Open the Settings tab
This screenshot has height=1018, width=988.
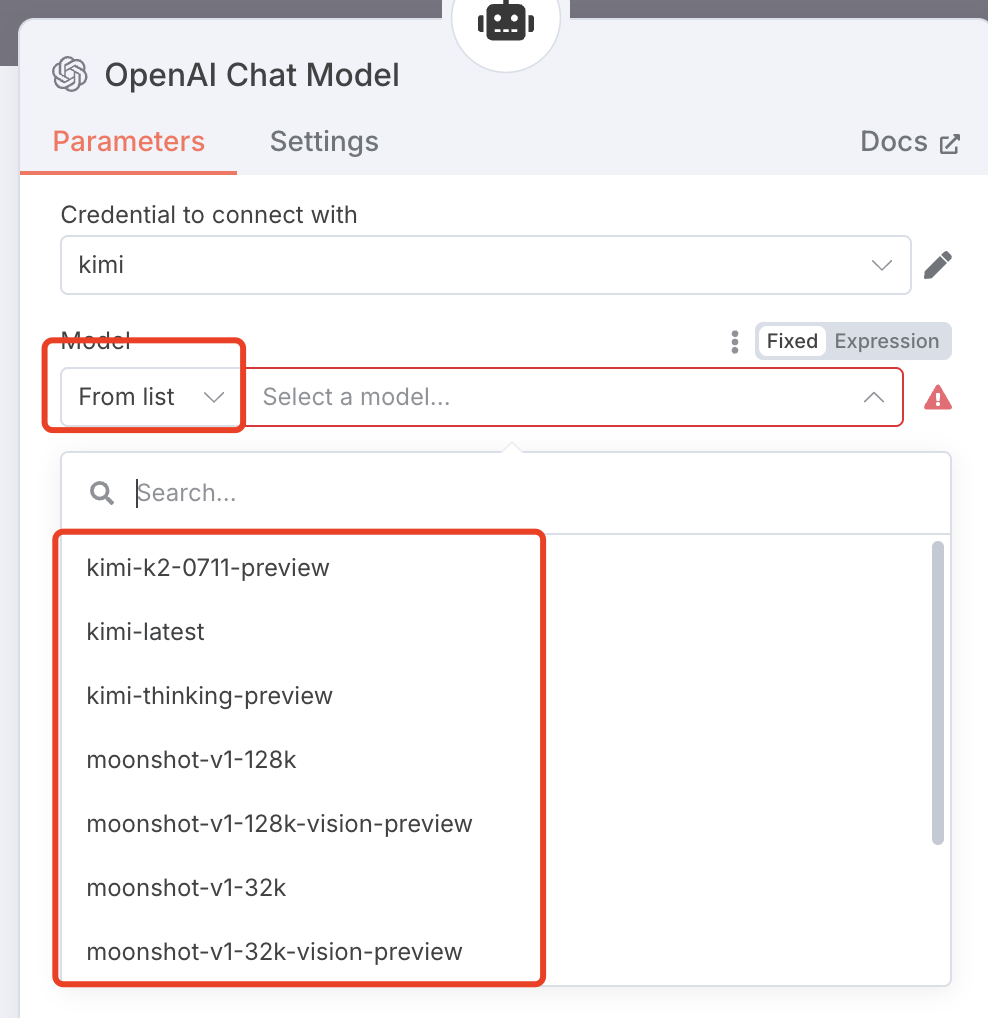(324, 141)
